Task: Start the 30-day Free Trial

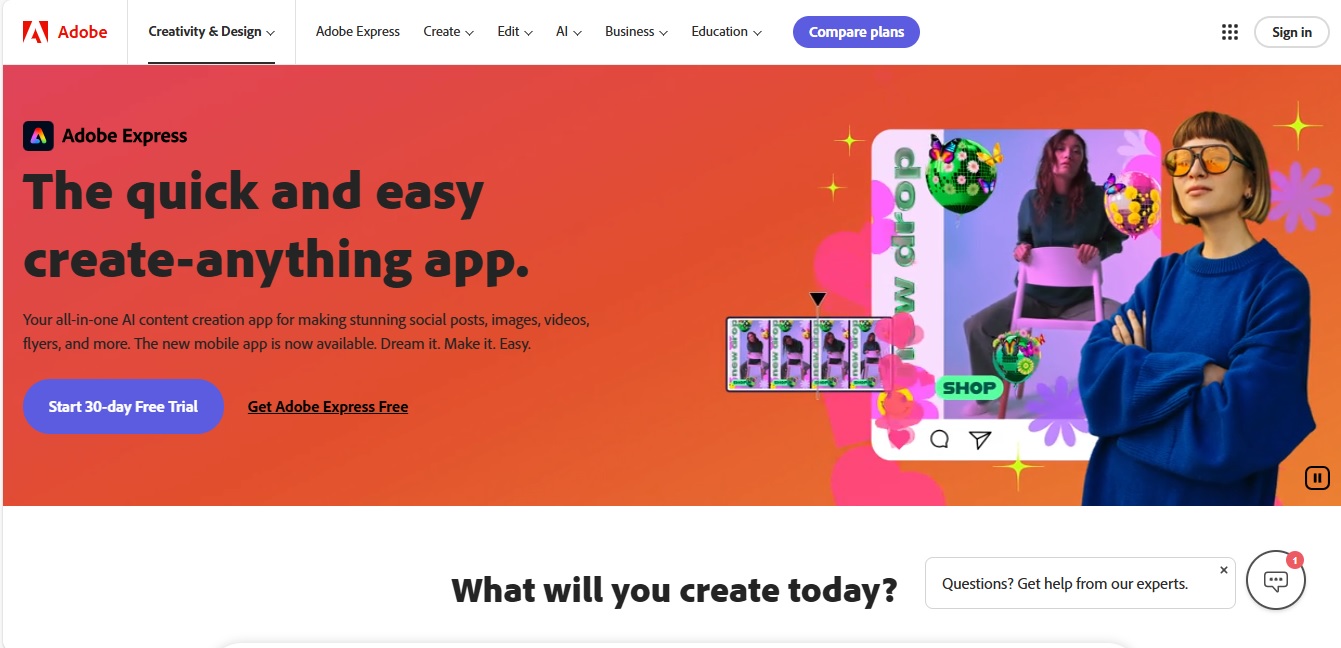Action: point(123,407)
